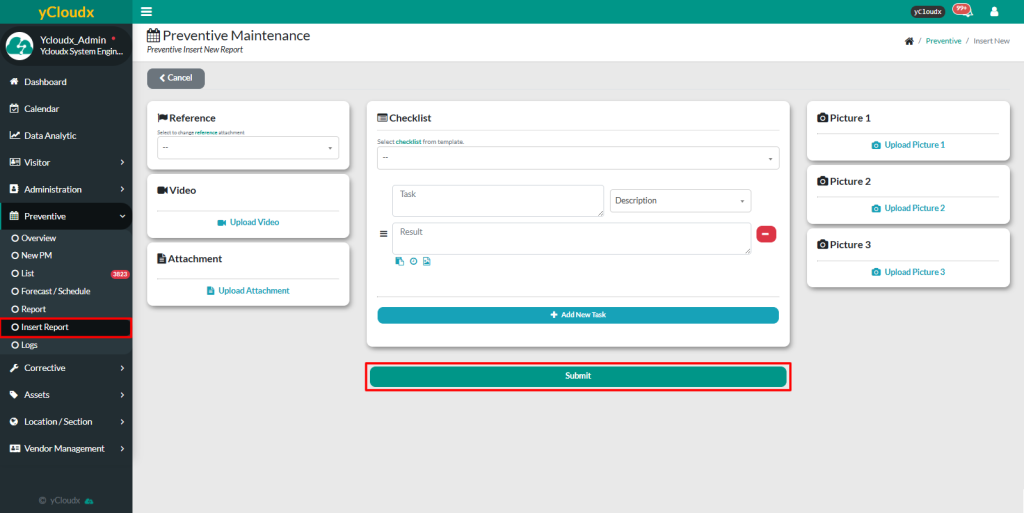The width and height of the screenshot is (1024, 513).
Task: Click the clock icon below Result
Action: click(413, 261)
